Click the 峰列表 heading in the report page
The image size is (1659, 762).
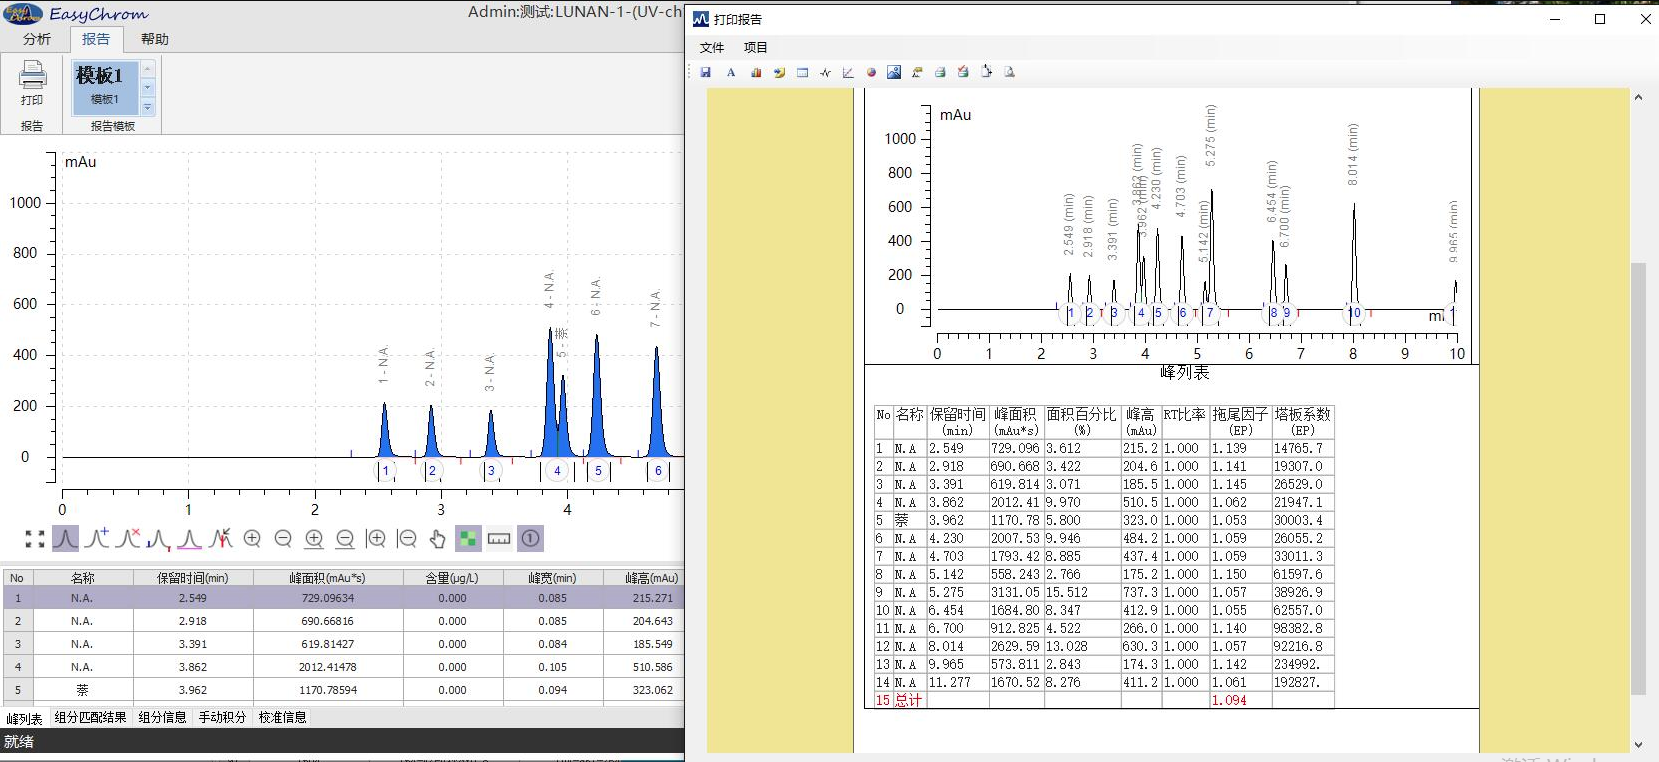(1184, 372)
